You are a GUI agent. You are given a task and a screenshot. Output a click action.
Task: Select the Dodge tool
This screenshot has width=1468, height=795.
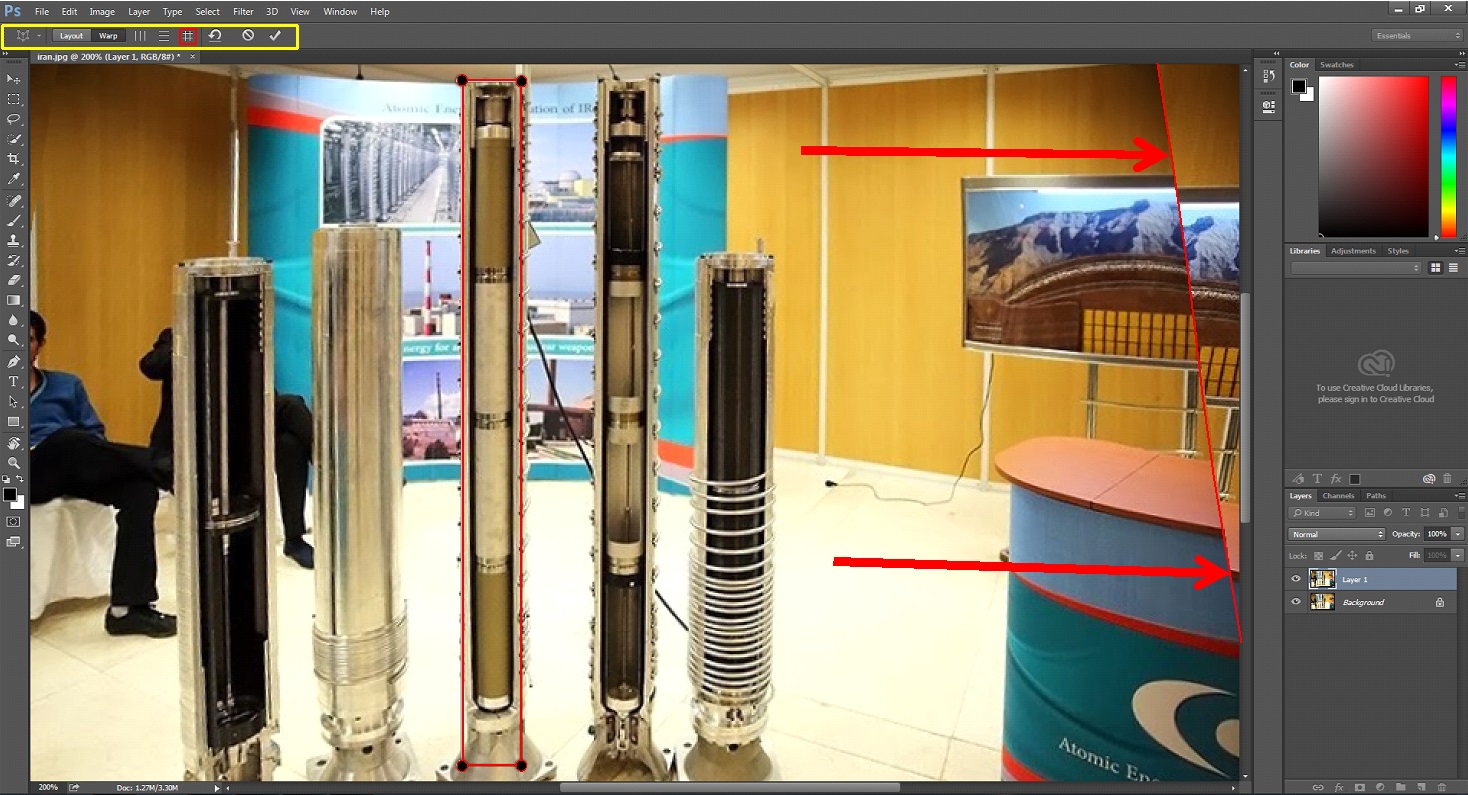tap(14, 341)
